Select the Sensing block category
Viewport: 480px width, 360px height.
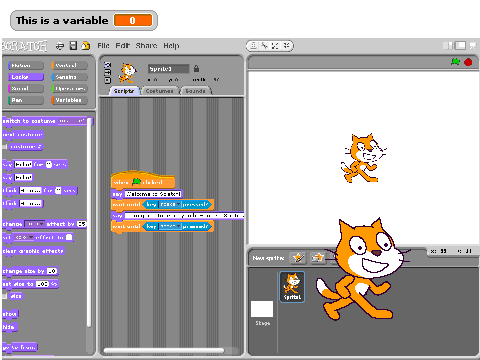tap(69, 77)
